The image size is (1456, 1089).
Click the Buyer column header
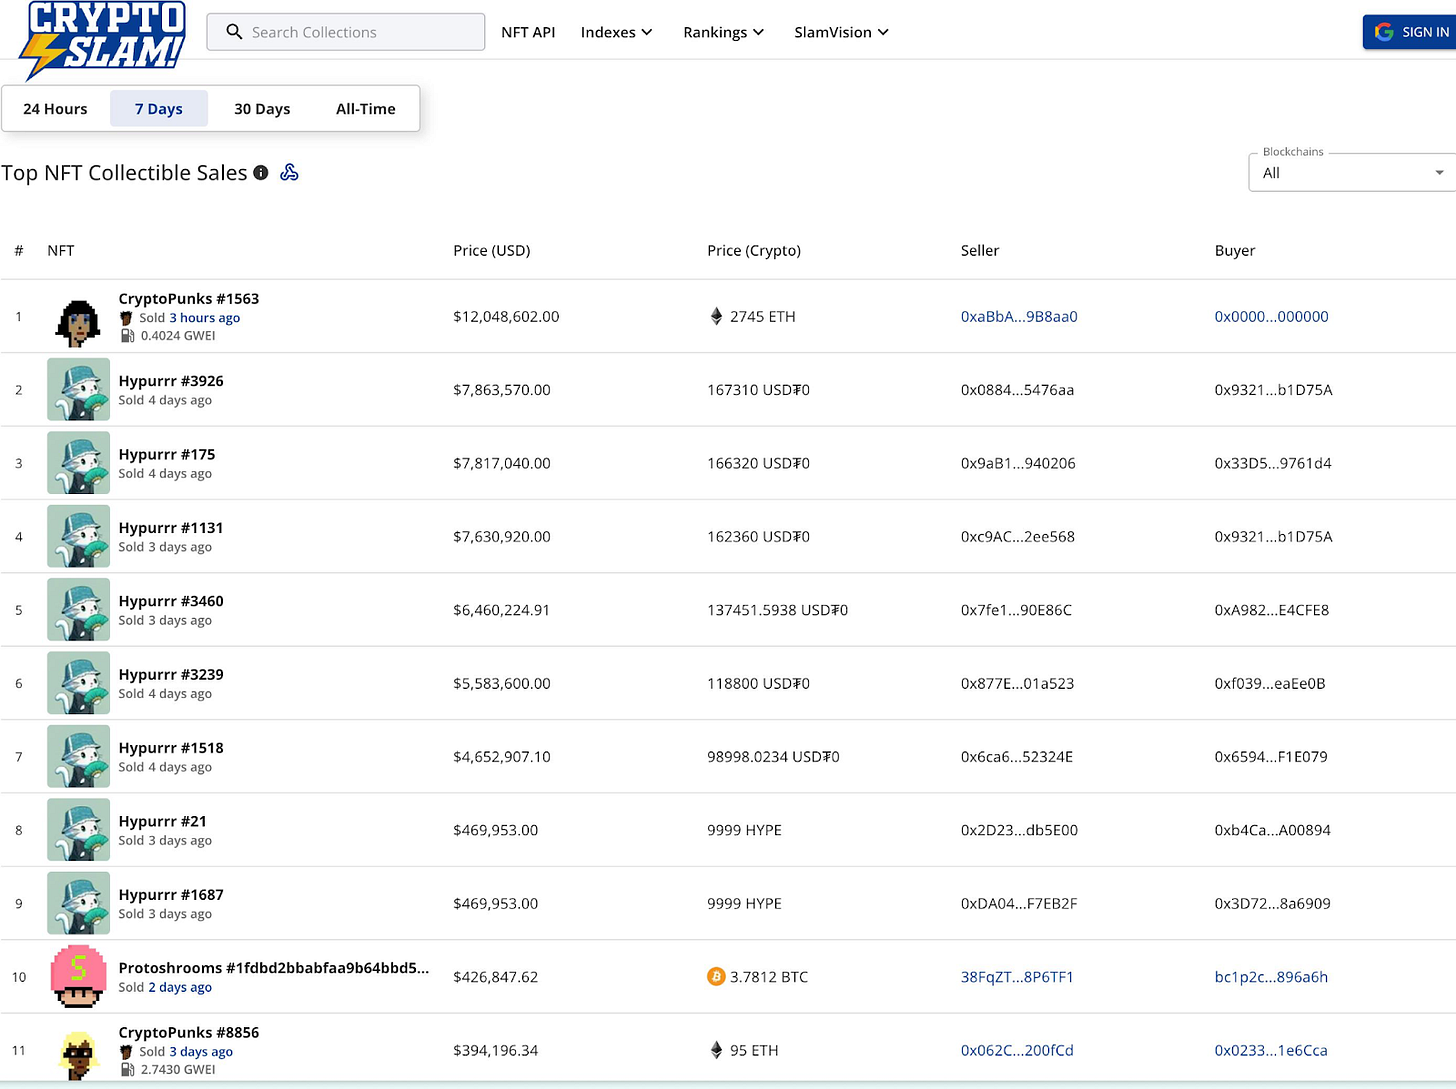(x=1235, y=251)
